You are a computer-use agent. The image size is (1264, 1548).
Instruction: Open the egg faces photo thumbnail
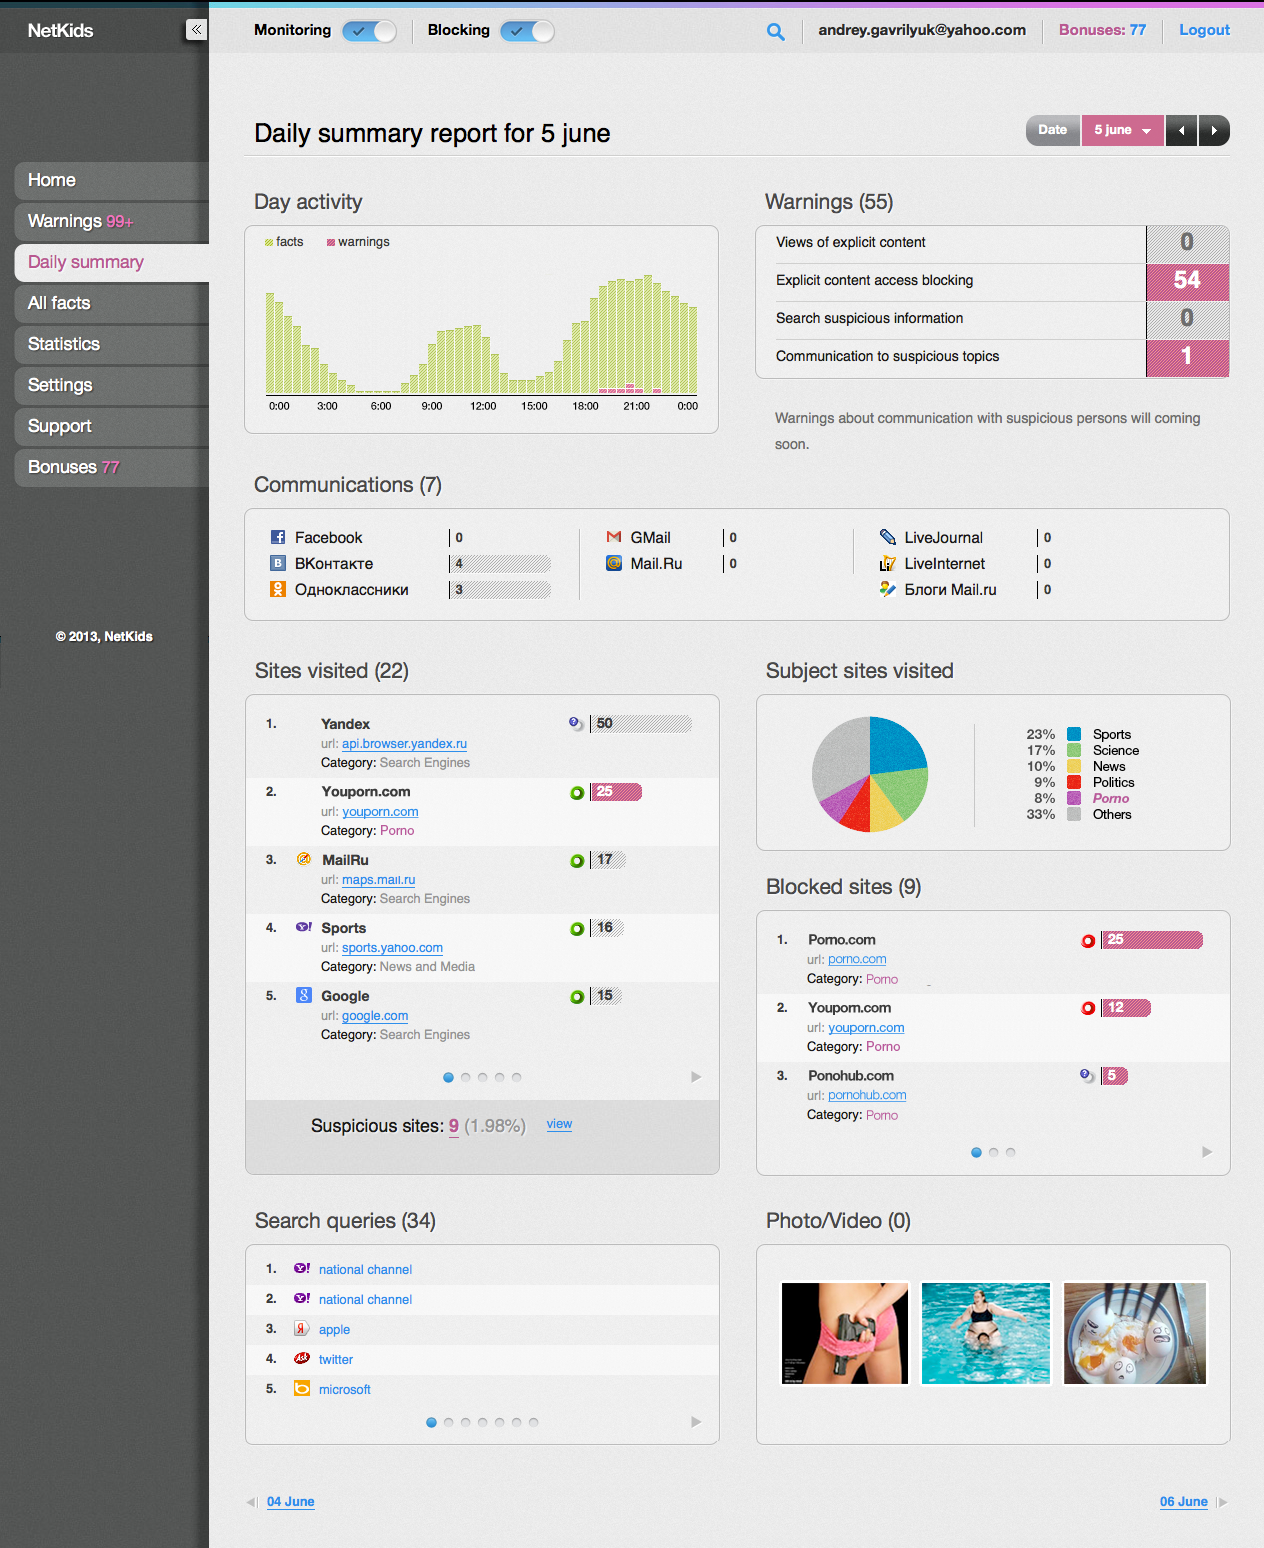click(x=1135, y=1333)
